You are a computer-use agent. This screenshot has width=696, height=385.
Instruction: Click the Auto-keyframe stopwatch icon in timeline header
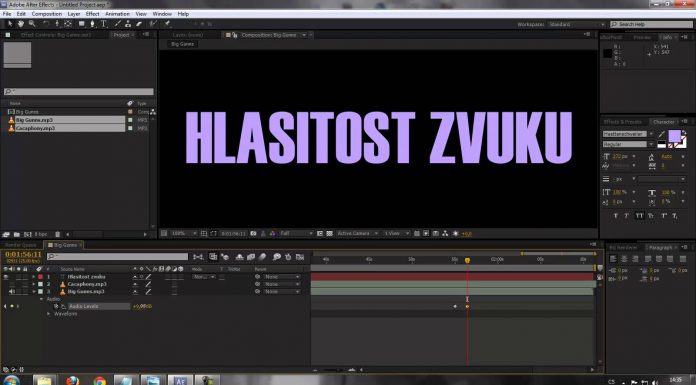click(288, 257)
